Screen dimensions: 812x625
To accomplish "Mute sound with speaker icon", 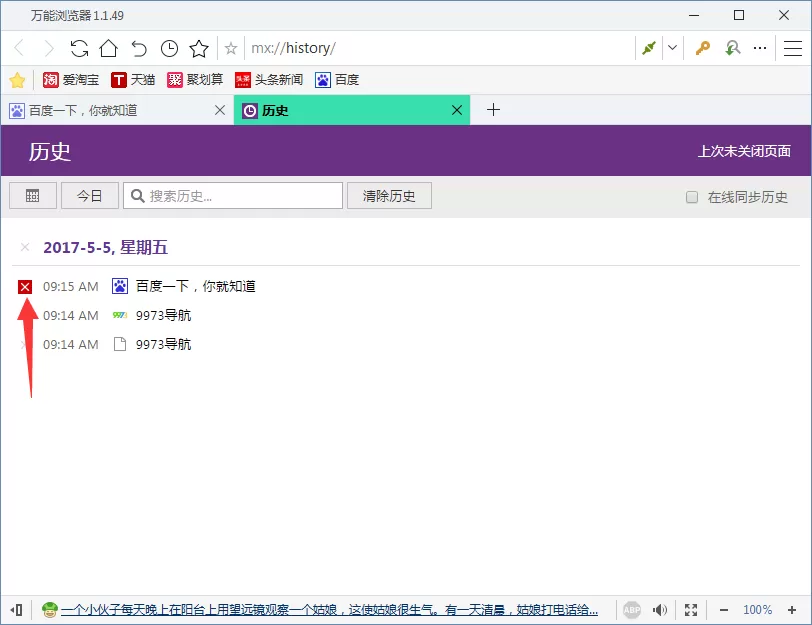I will pos(660,609).
